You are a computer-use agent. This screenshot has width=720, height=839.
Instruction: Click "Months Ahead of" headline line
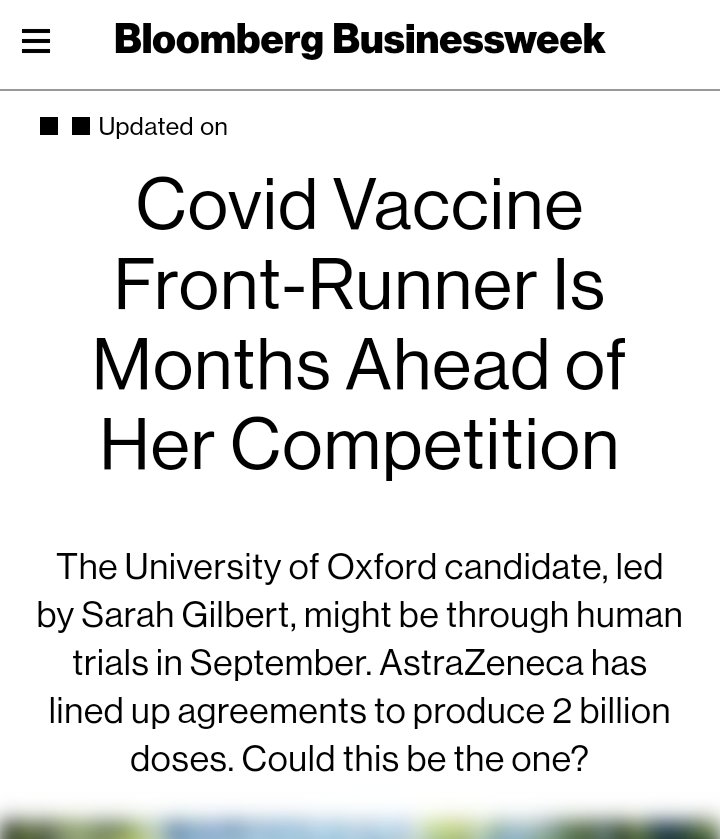(x=359, y=365)
